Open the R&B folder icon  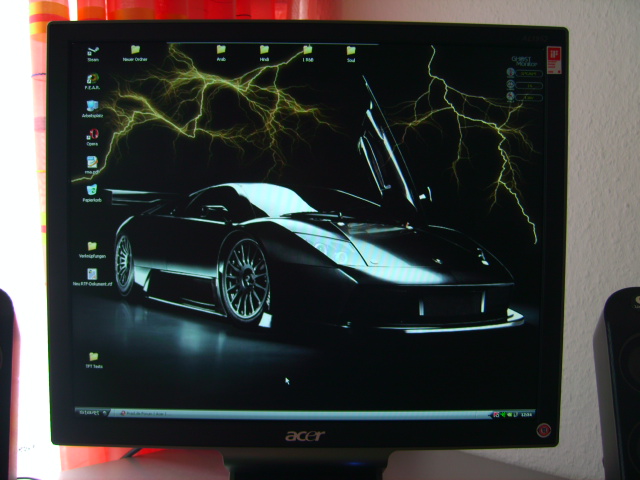coord(308,50)
